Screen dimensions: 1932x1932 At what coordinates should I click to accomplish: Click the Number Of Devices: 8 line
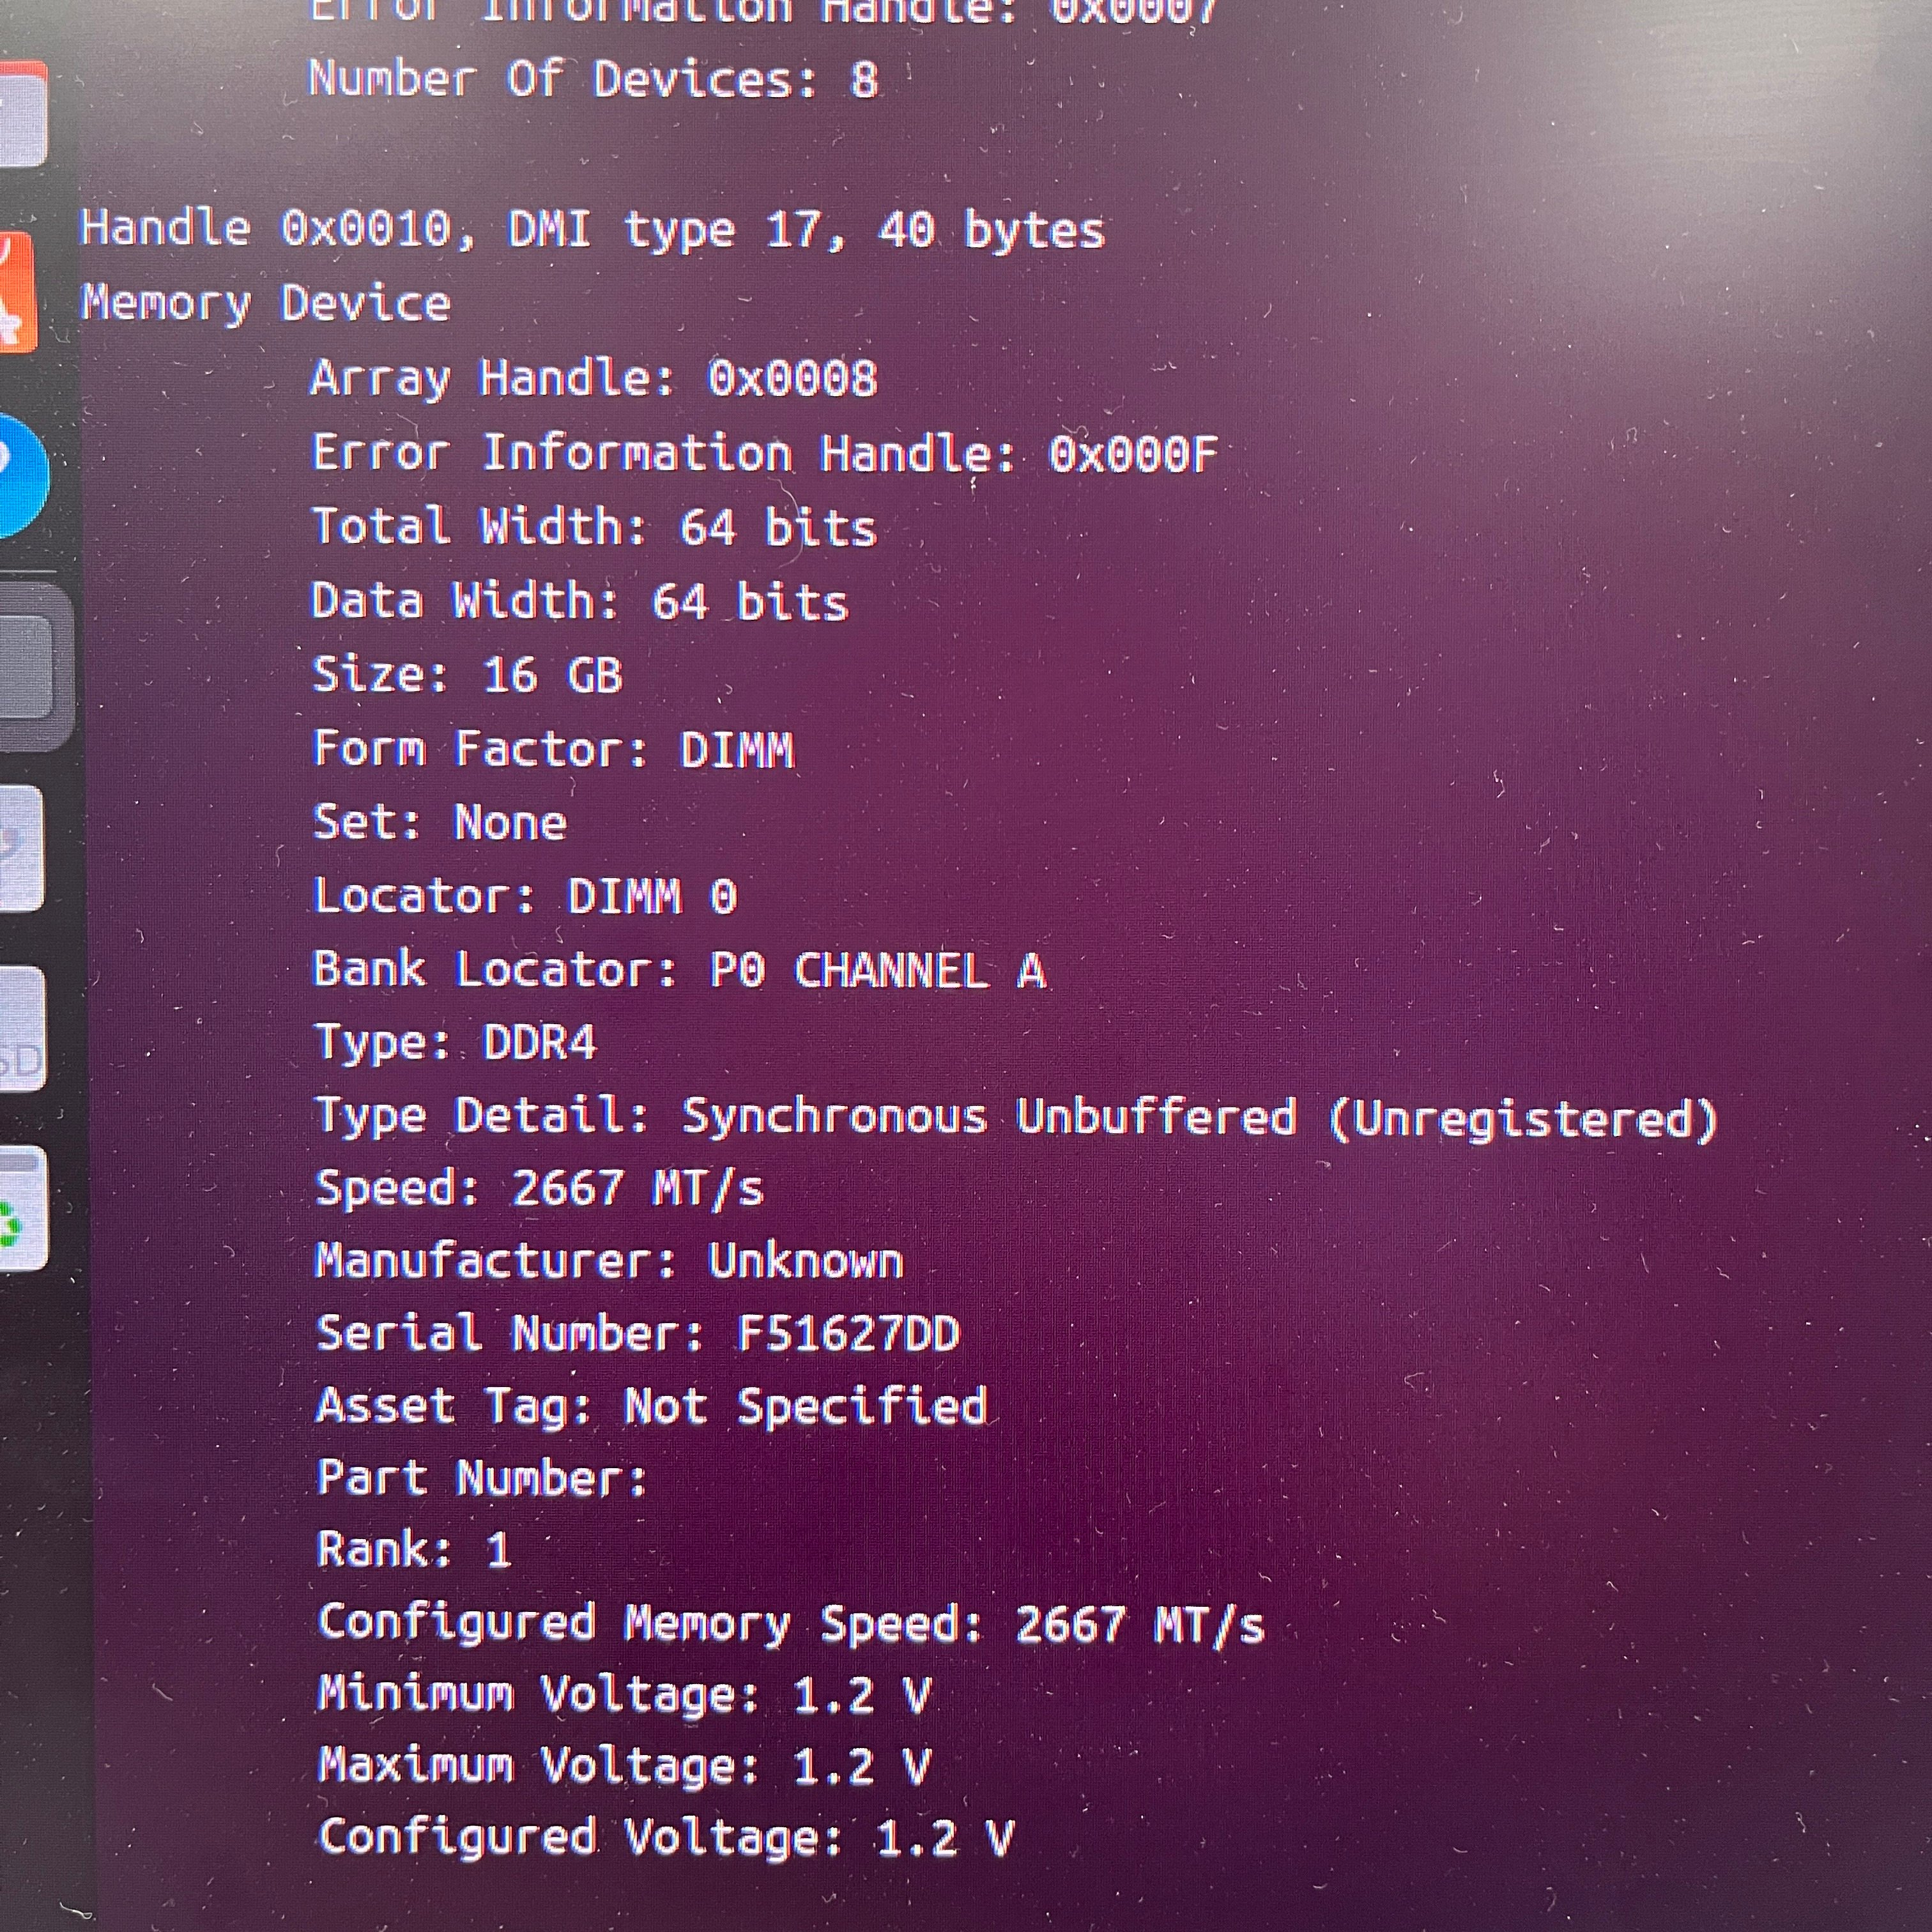pyautogui.click(x=594, y=79)
